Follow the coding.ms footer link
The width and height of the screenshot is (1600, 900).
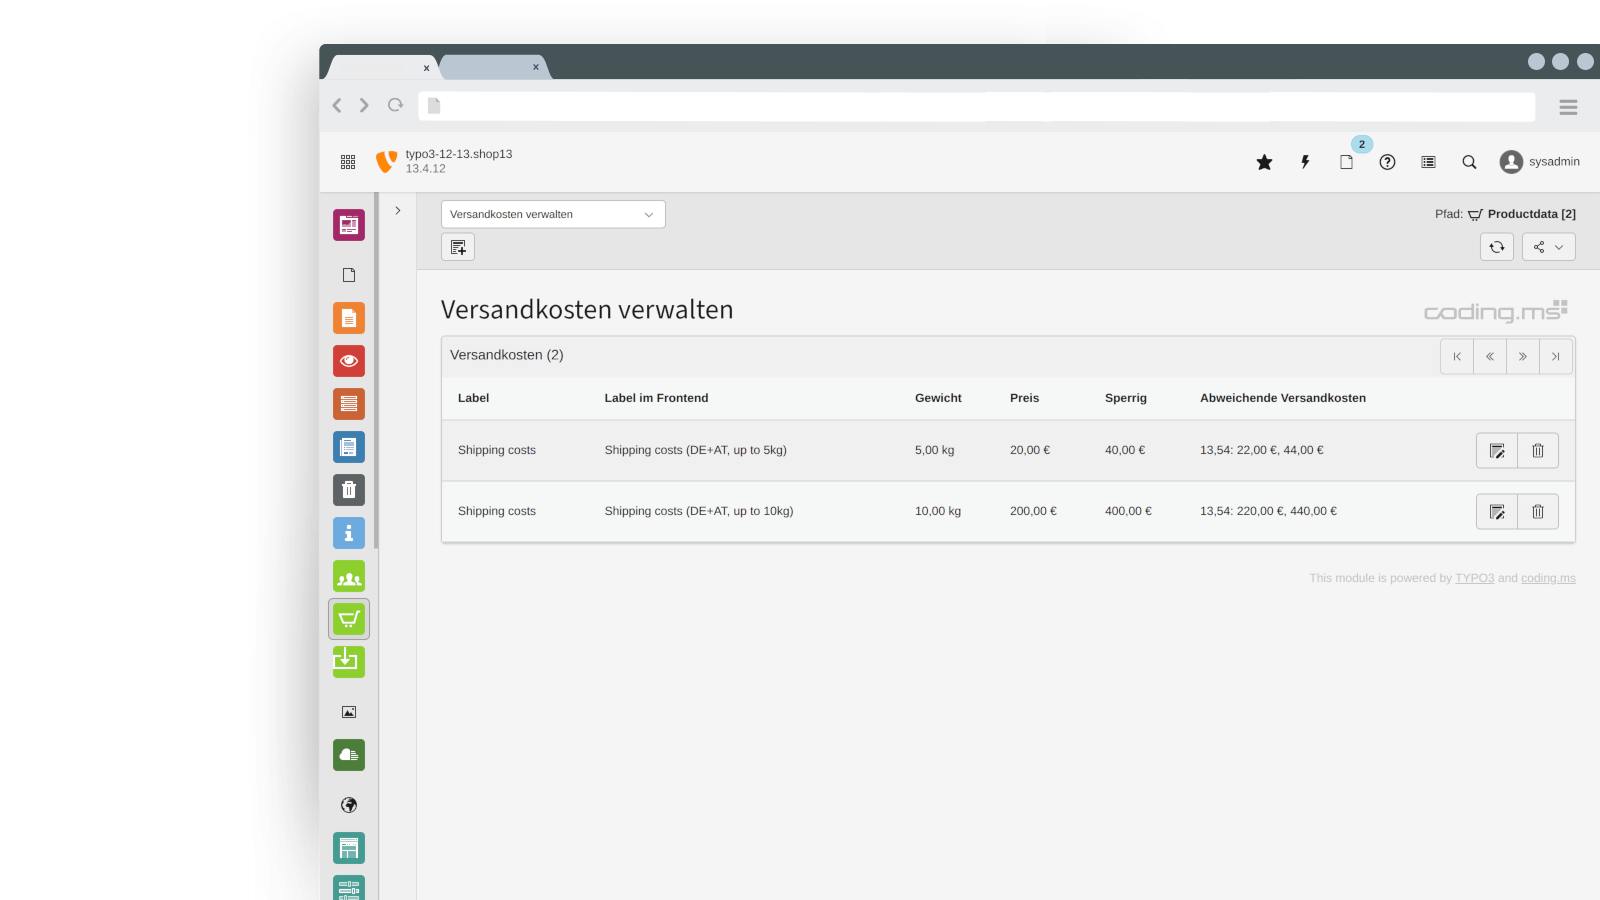1548,578
